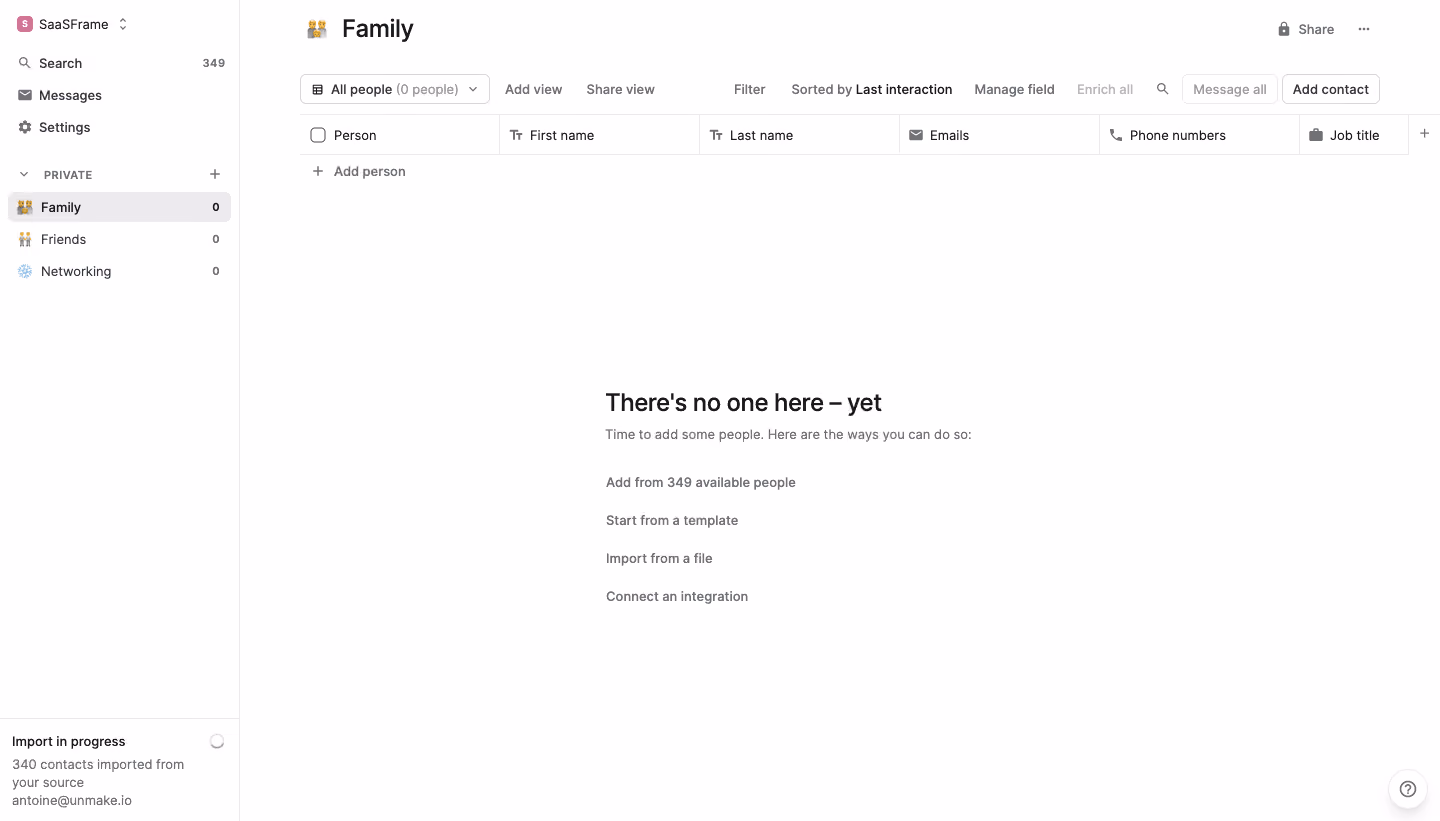Click the Emails column header
This screenshot has height=821, width=1440.
point(1000,135)
